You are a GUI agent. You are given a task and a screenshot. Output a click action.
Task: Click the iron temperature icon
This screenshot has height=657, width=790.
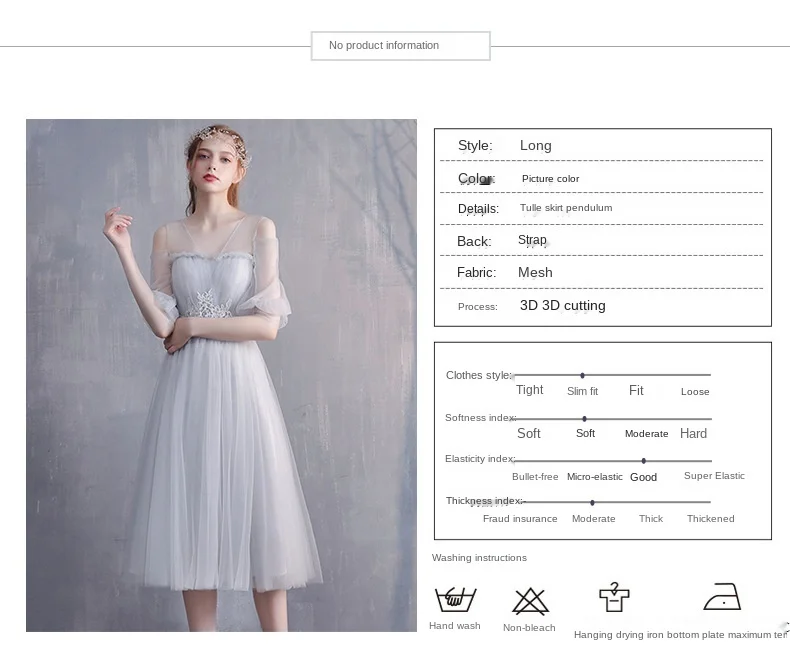[x=722, y=597]
